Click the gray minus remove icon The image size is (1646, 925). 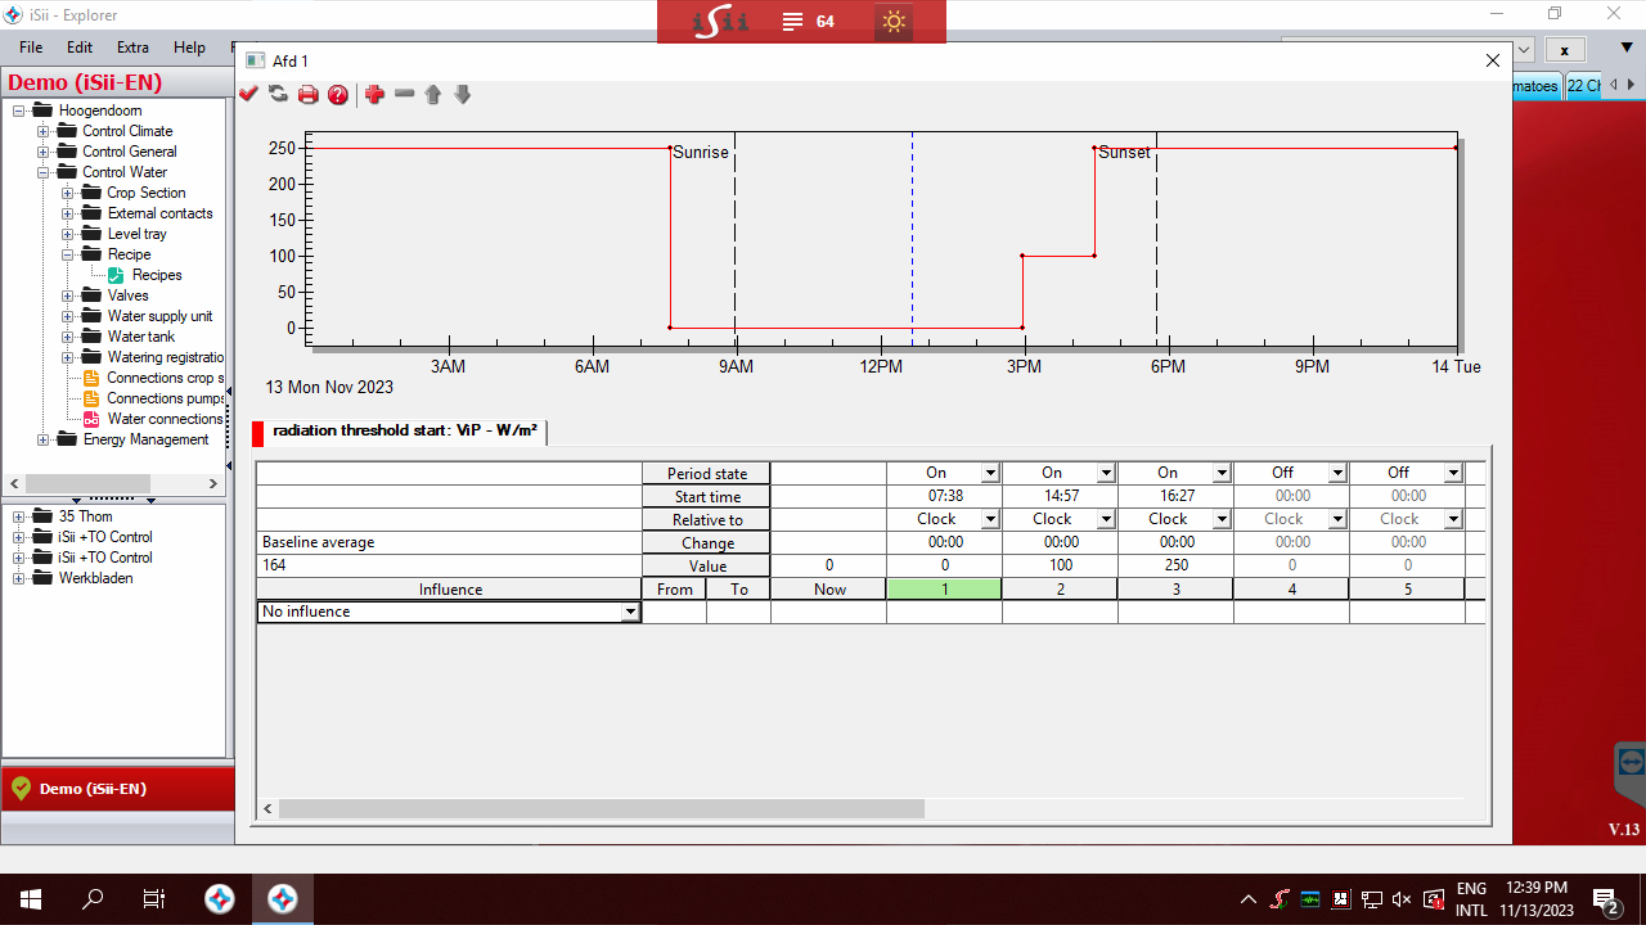click(404, 94)
